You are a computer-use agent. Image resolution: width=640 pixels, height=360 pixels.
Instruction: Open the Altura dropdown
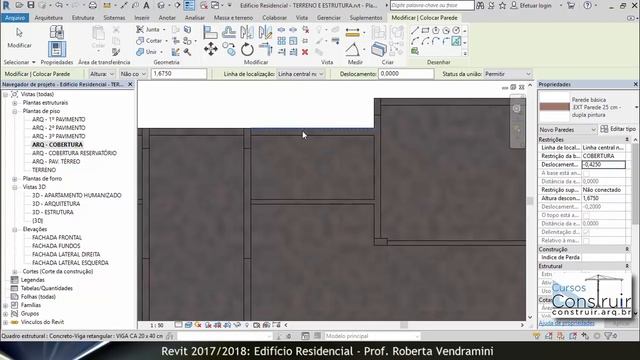[102, 74]
